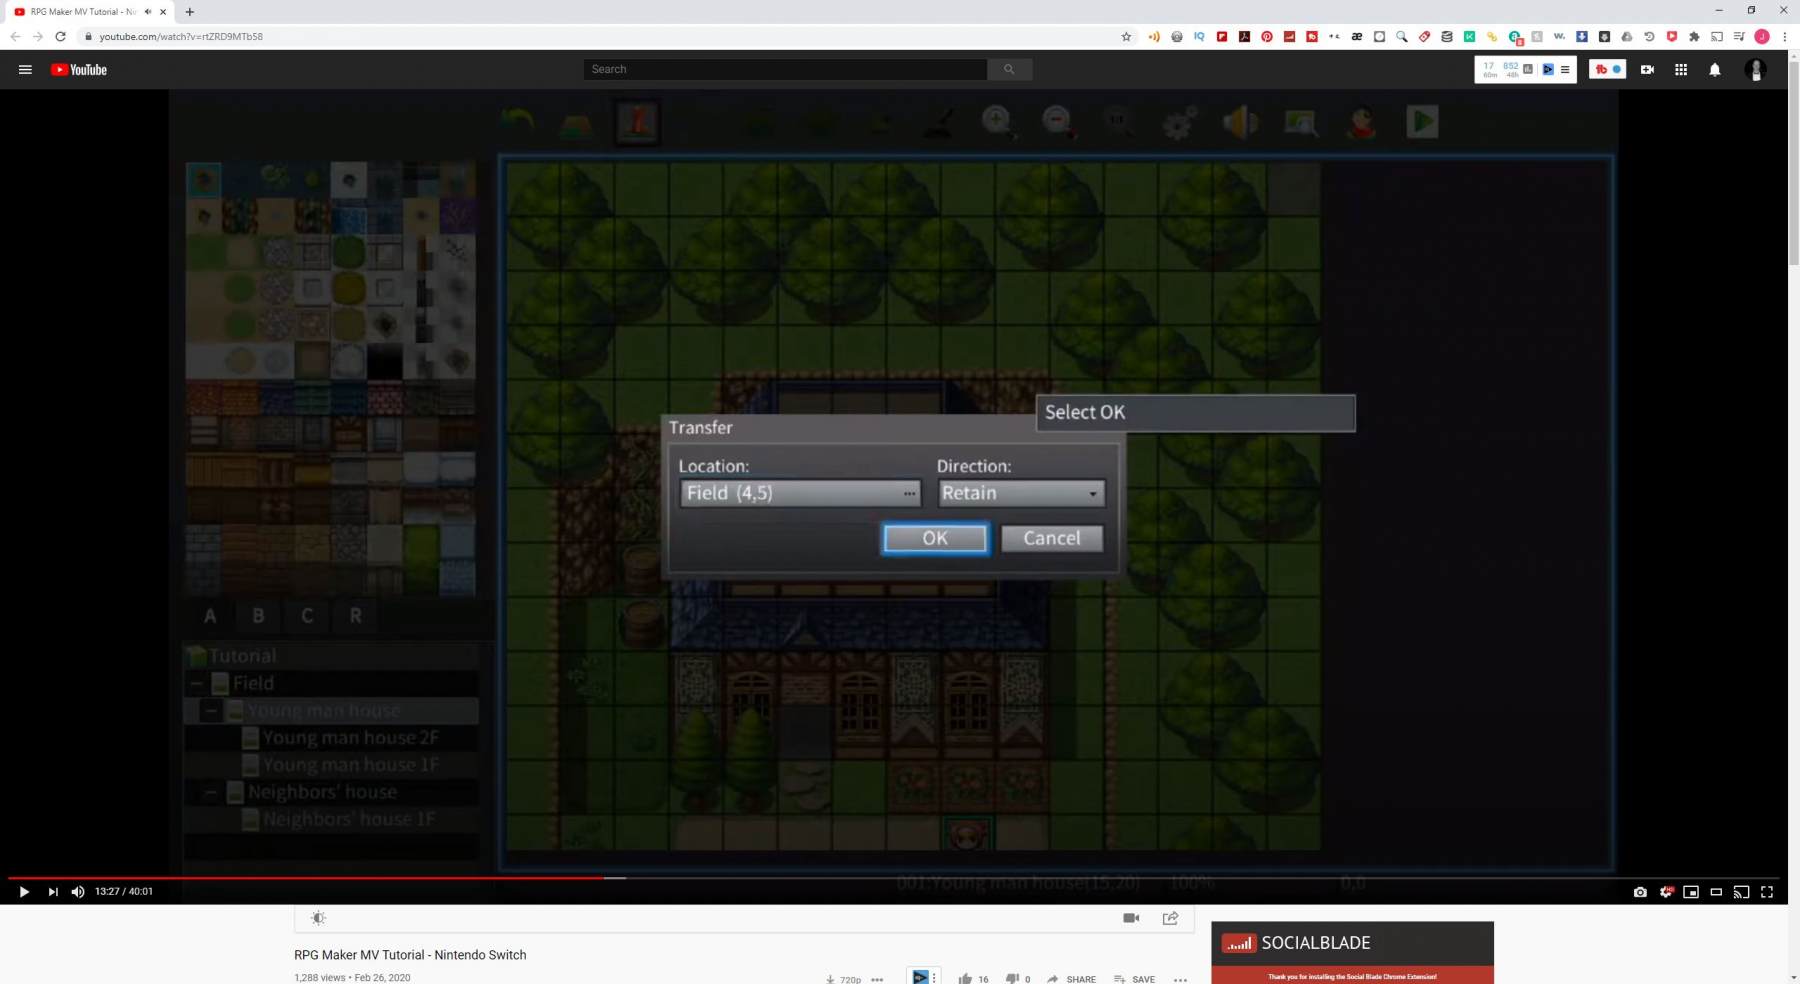Image resolution: width=1800 pixels, height=984 pixels.
Task: Click the SHARE button
Action: coord(1071,979)
